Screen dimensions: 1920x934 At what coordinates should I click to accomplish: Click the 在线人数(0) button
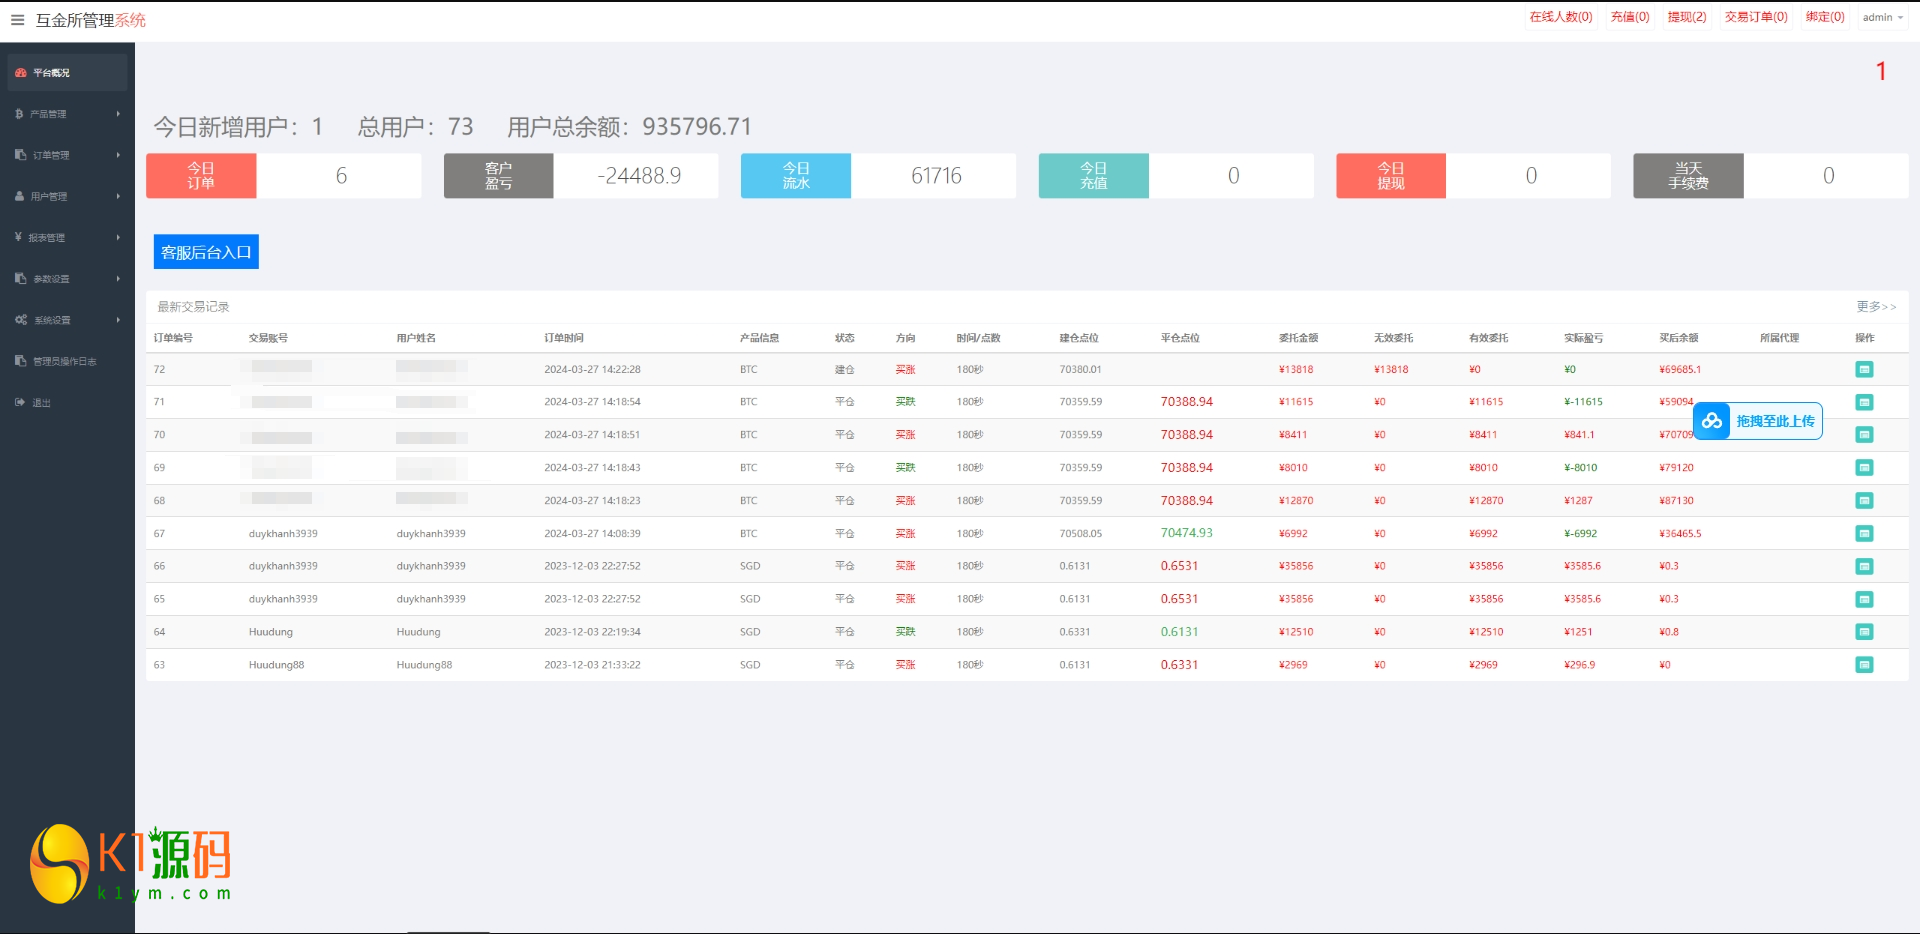[x=1560, y=17]
